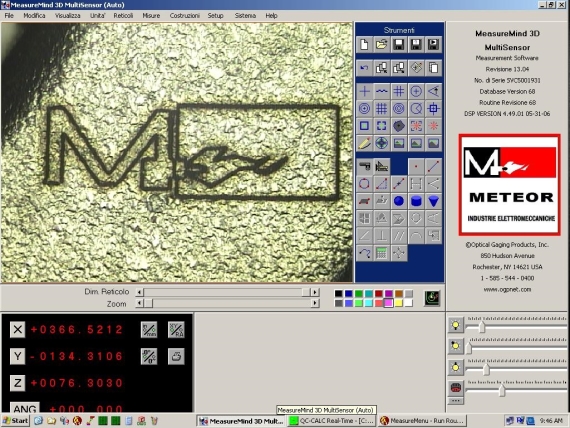Toggle the top lamp button beside first slider
The width and height of the screenshot is (570, 428).
(x=455, y=325)
